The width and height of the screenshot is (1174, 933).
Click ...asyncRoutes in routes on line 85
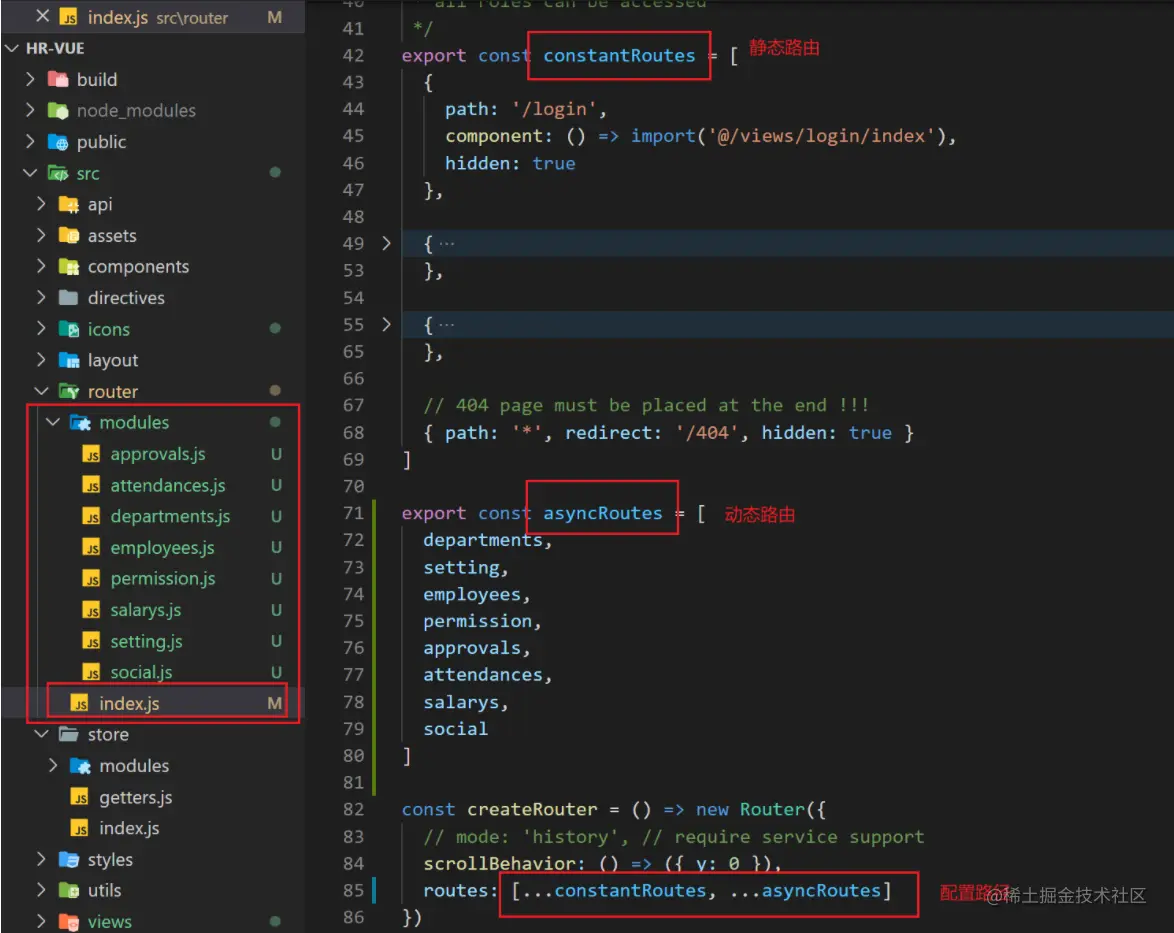(806, 890)
